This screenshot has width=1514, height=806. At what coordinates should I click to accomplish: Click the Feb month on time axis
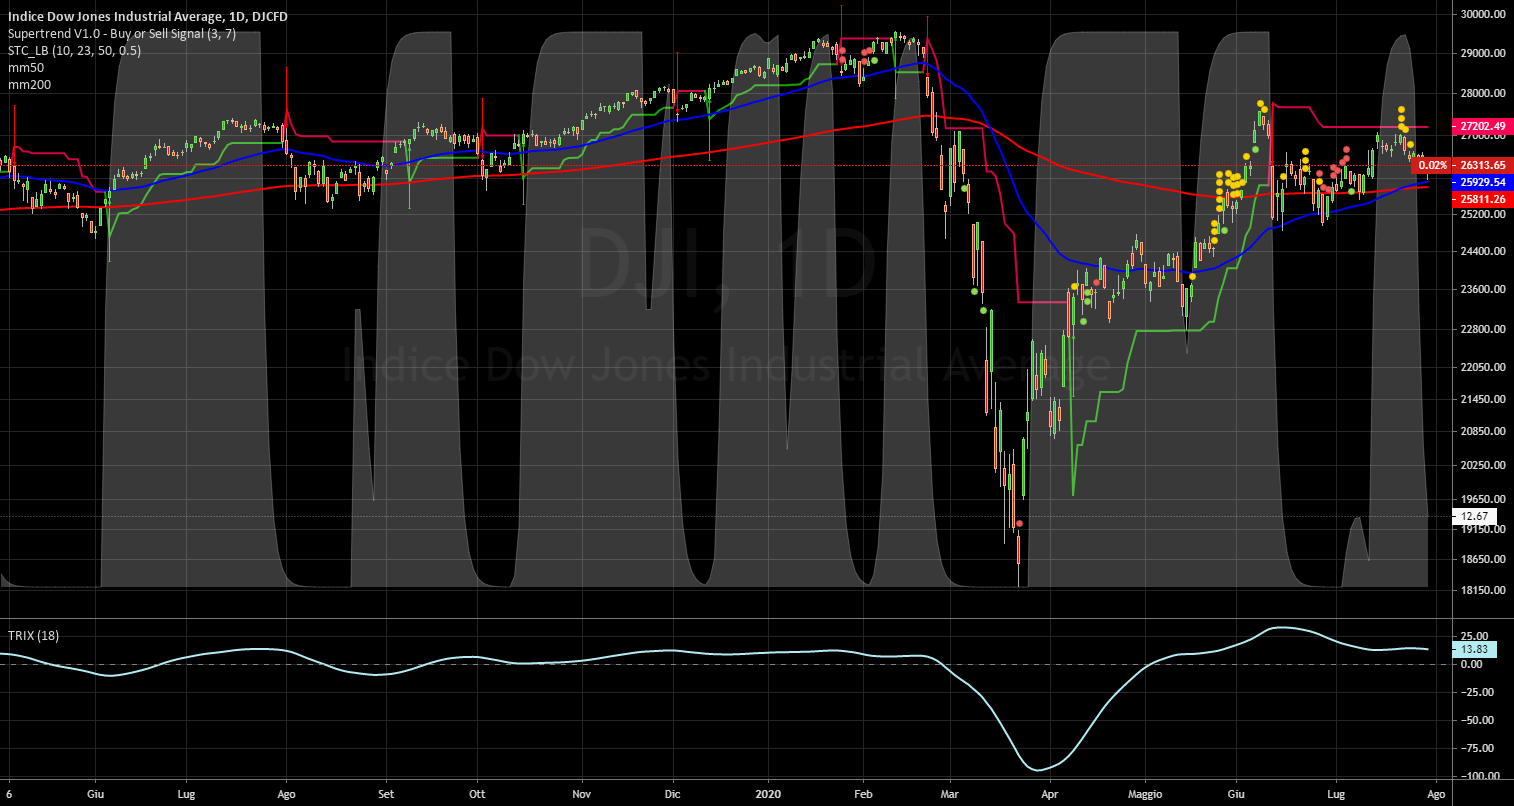pyautogui.click(x=865, y=794)
